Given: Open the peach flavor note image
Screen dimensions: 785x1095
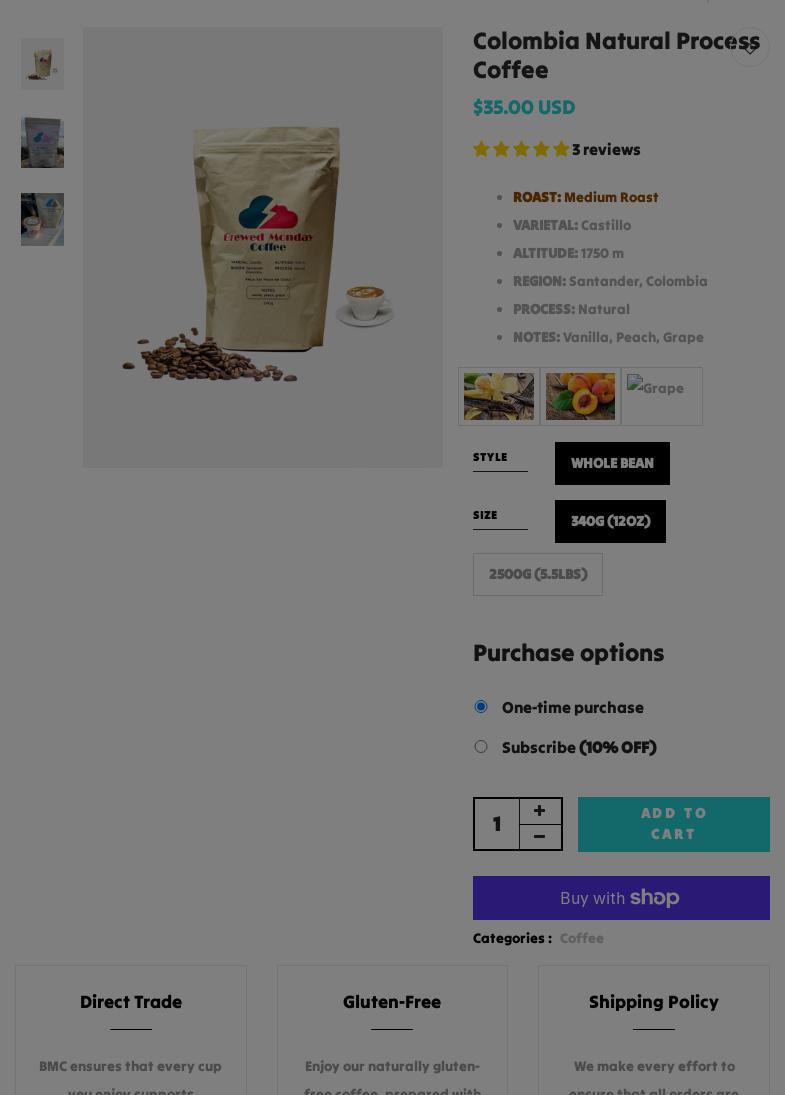Looking at the screenshot, I should pyautogui.click(x=580, y=397).
